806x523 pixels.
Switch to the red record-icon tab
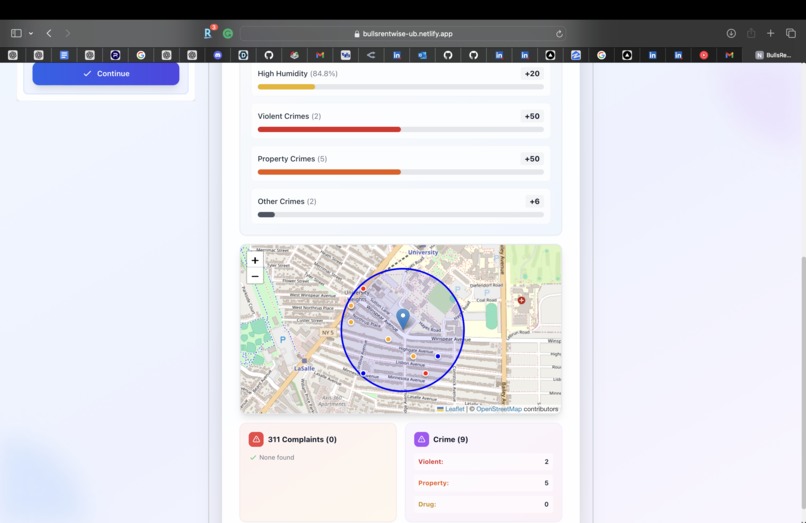coord(704,55)
